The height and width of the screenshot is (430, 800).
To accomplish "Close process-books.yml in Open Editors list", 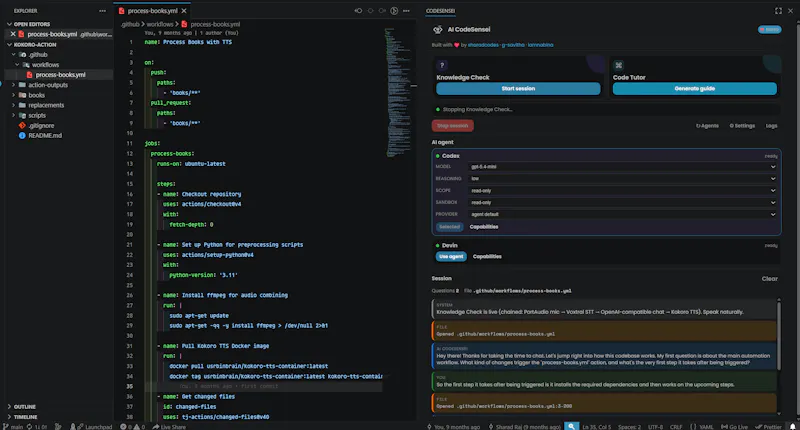I will point(13,34).
